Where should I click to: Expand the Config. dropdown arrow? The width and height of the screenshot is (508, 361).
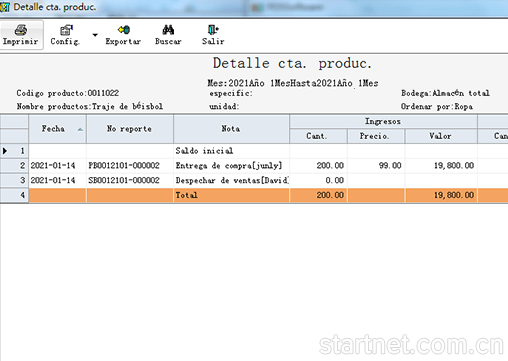click(x=95, y=35)
